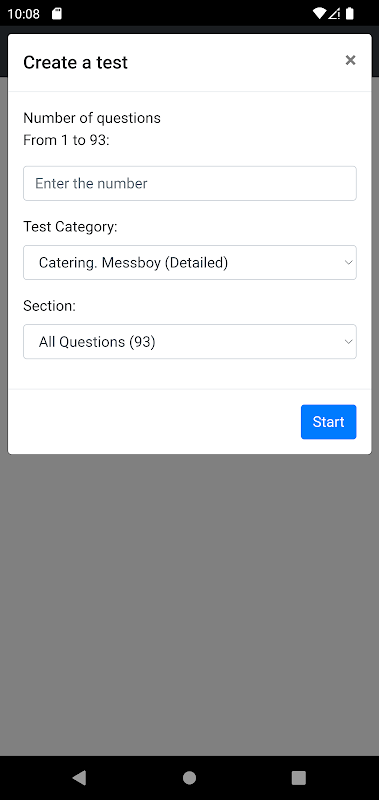This screenshot has height=800, width=379.
Task: Click the Number of questions label
Action: 92,118
